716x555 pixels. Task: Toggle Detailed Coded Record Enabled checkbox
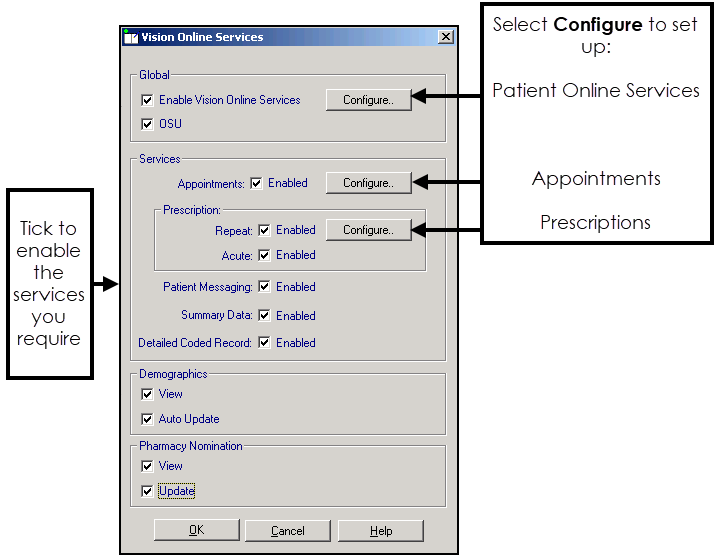pos(265,343)
